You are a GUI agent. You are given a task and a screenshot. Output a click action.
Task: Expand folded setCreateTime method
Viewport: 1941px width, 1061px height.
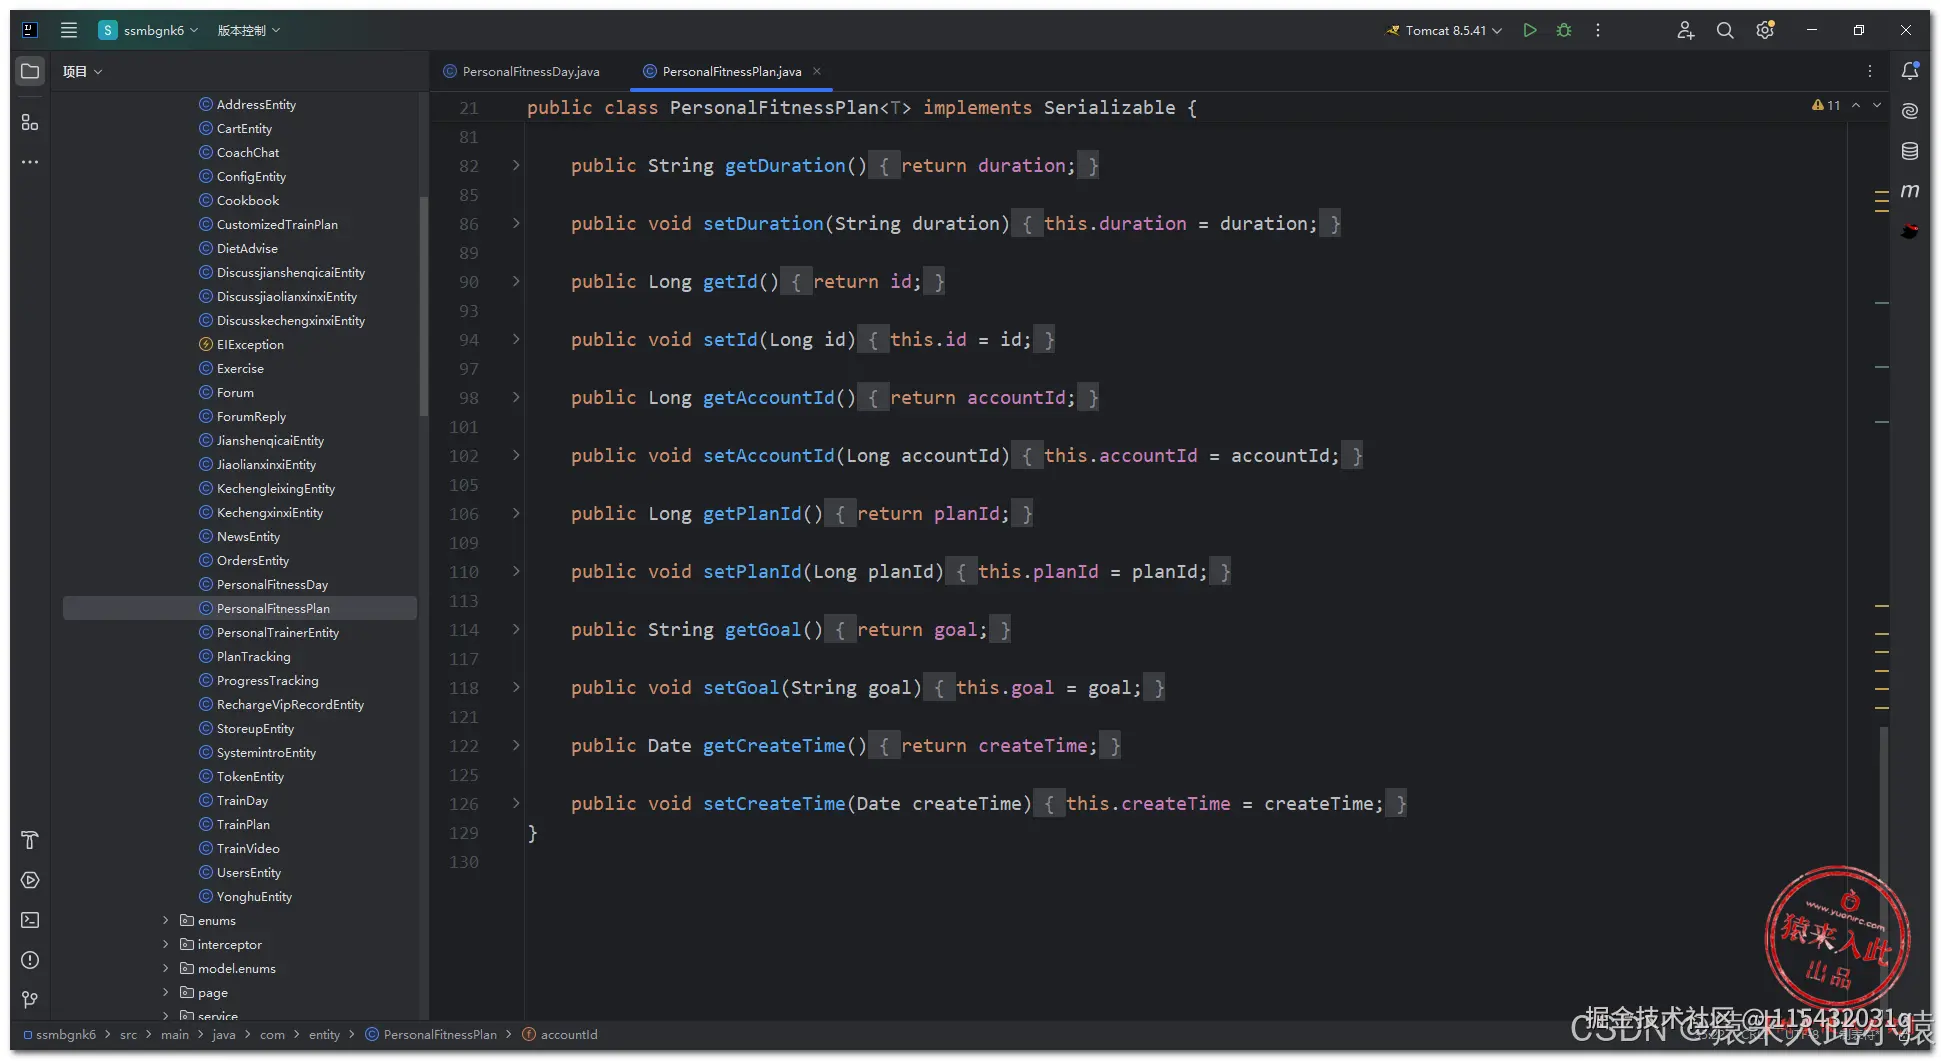pos(516,803)
